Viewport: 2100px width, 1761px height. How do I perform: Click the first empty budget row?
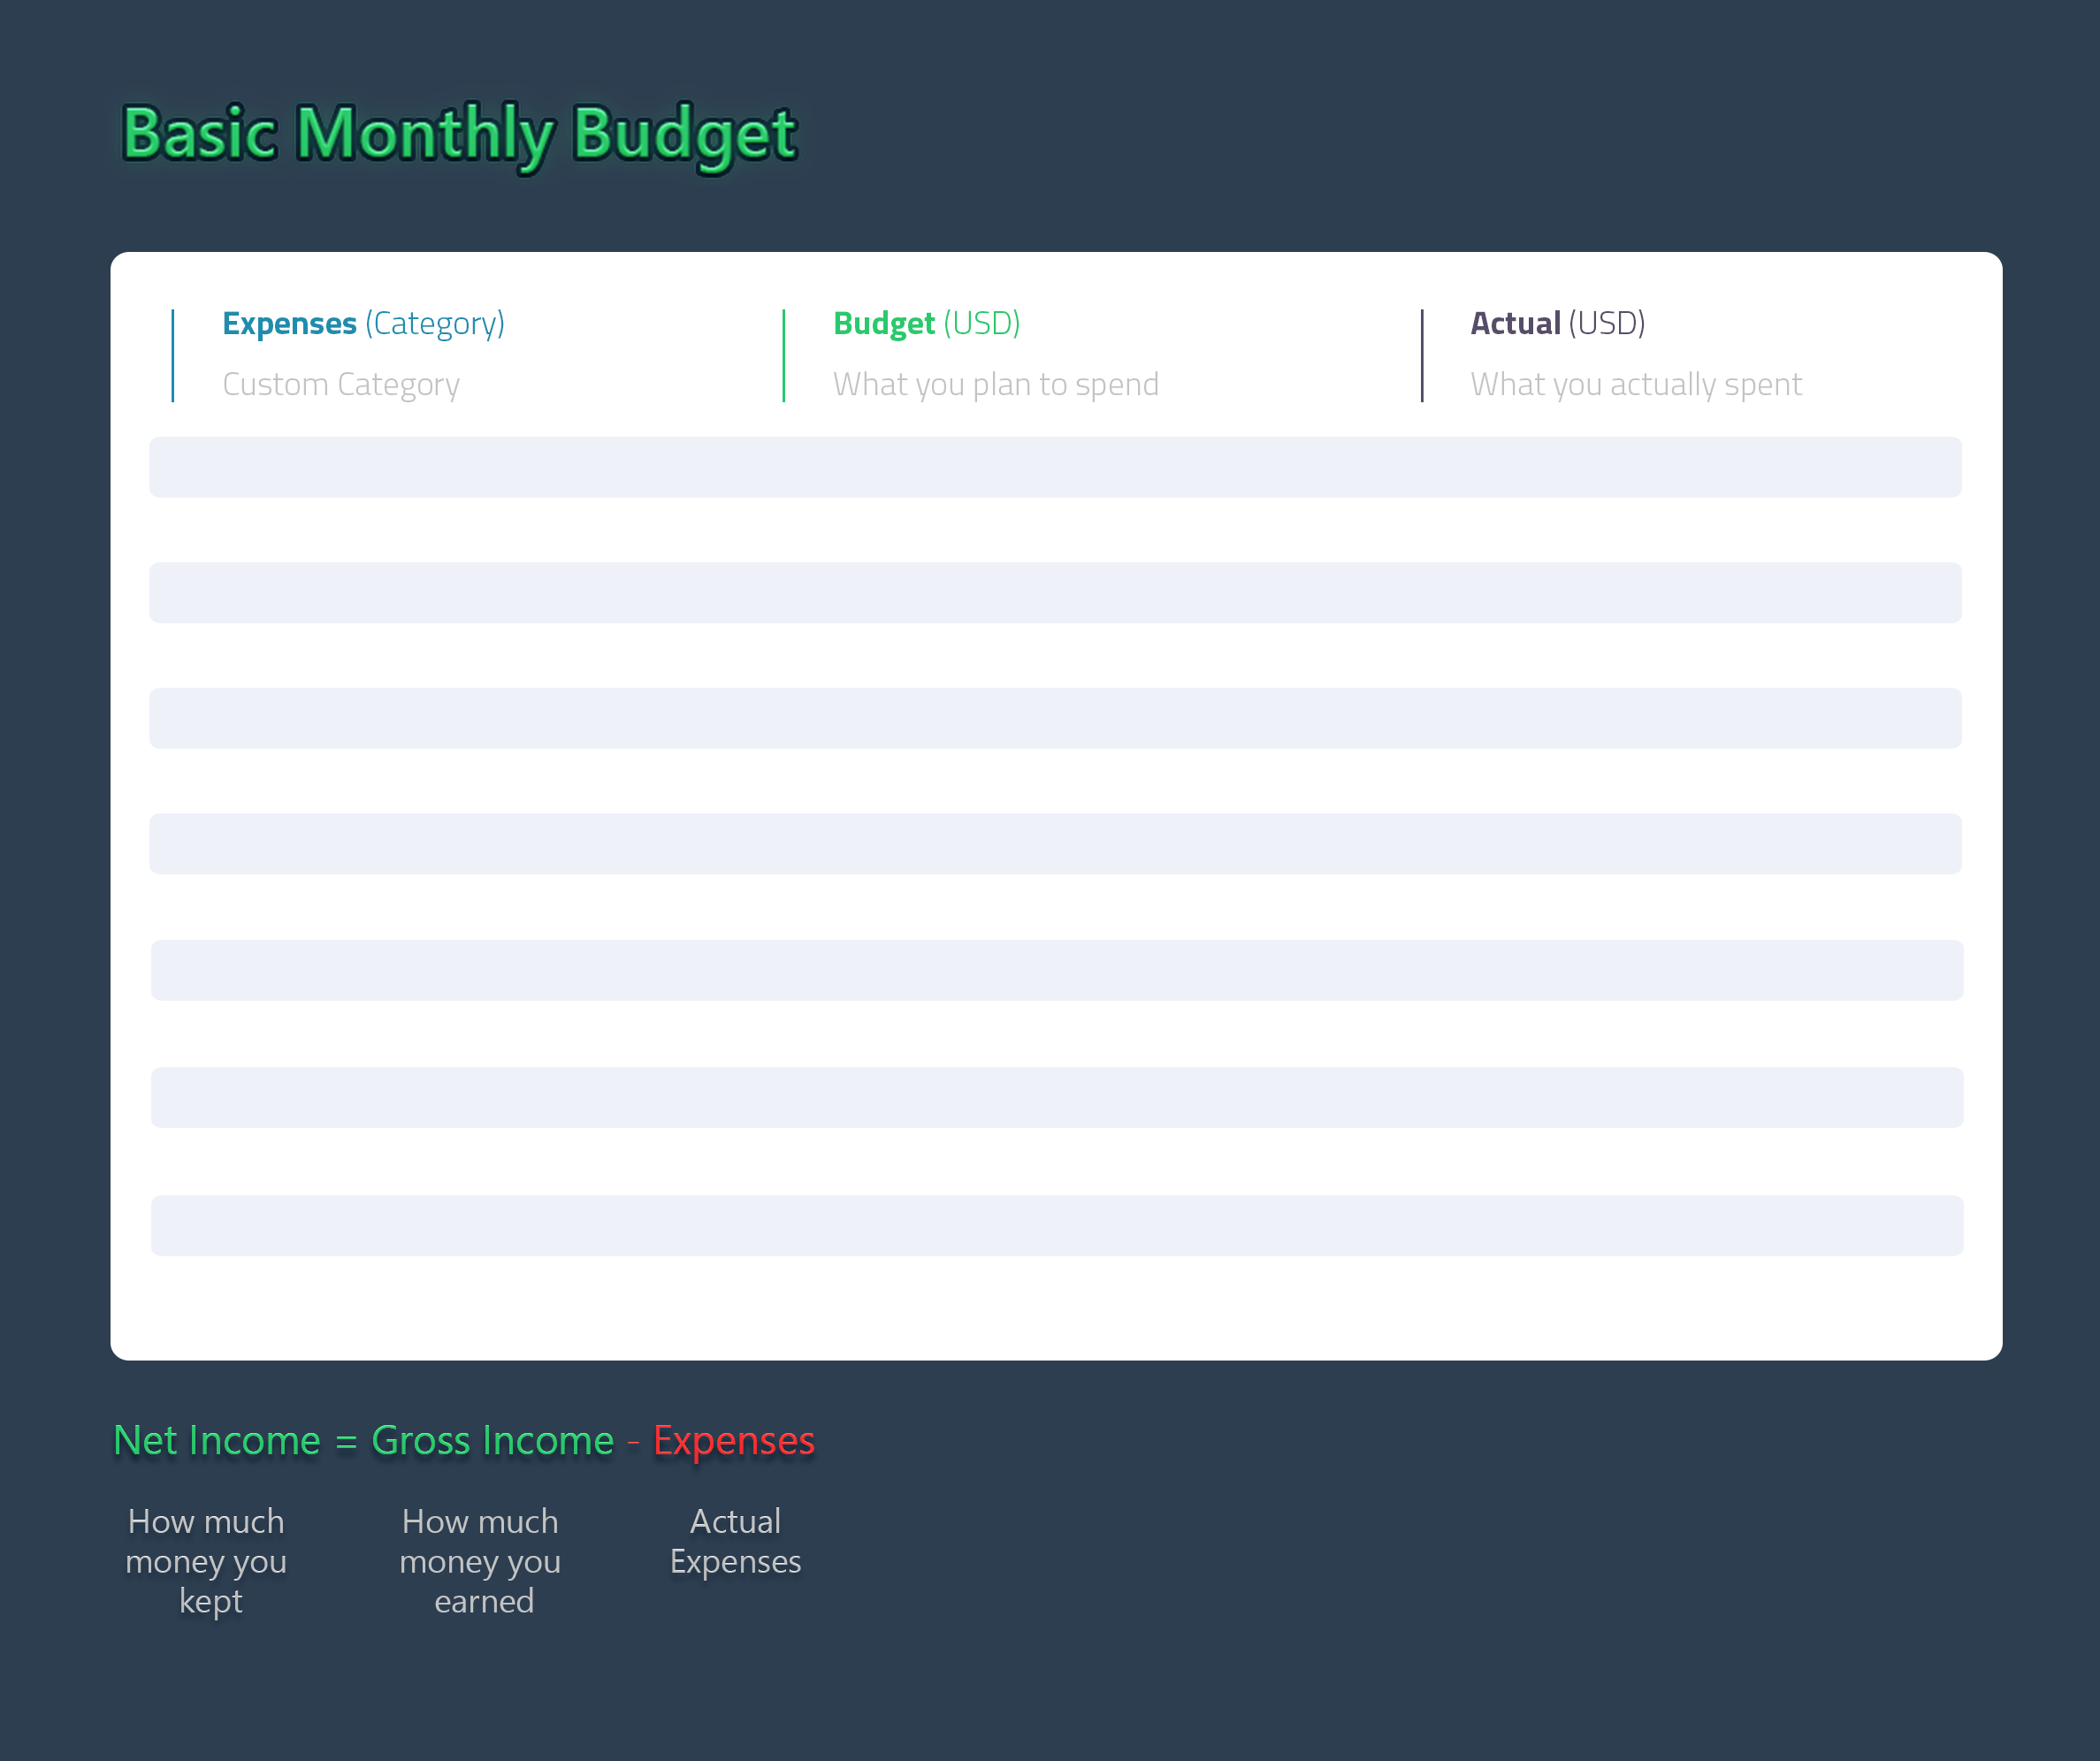coord(1055,467)
